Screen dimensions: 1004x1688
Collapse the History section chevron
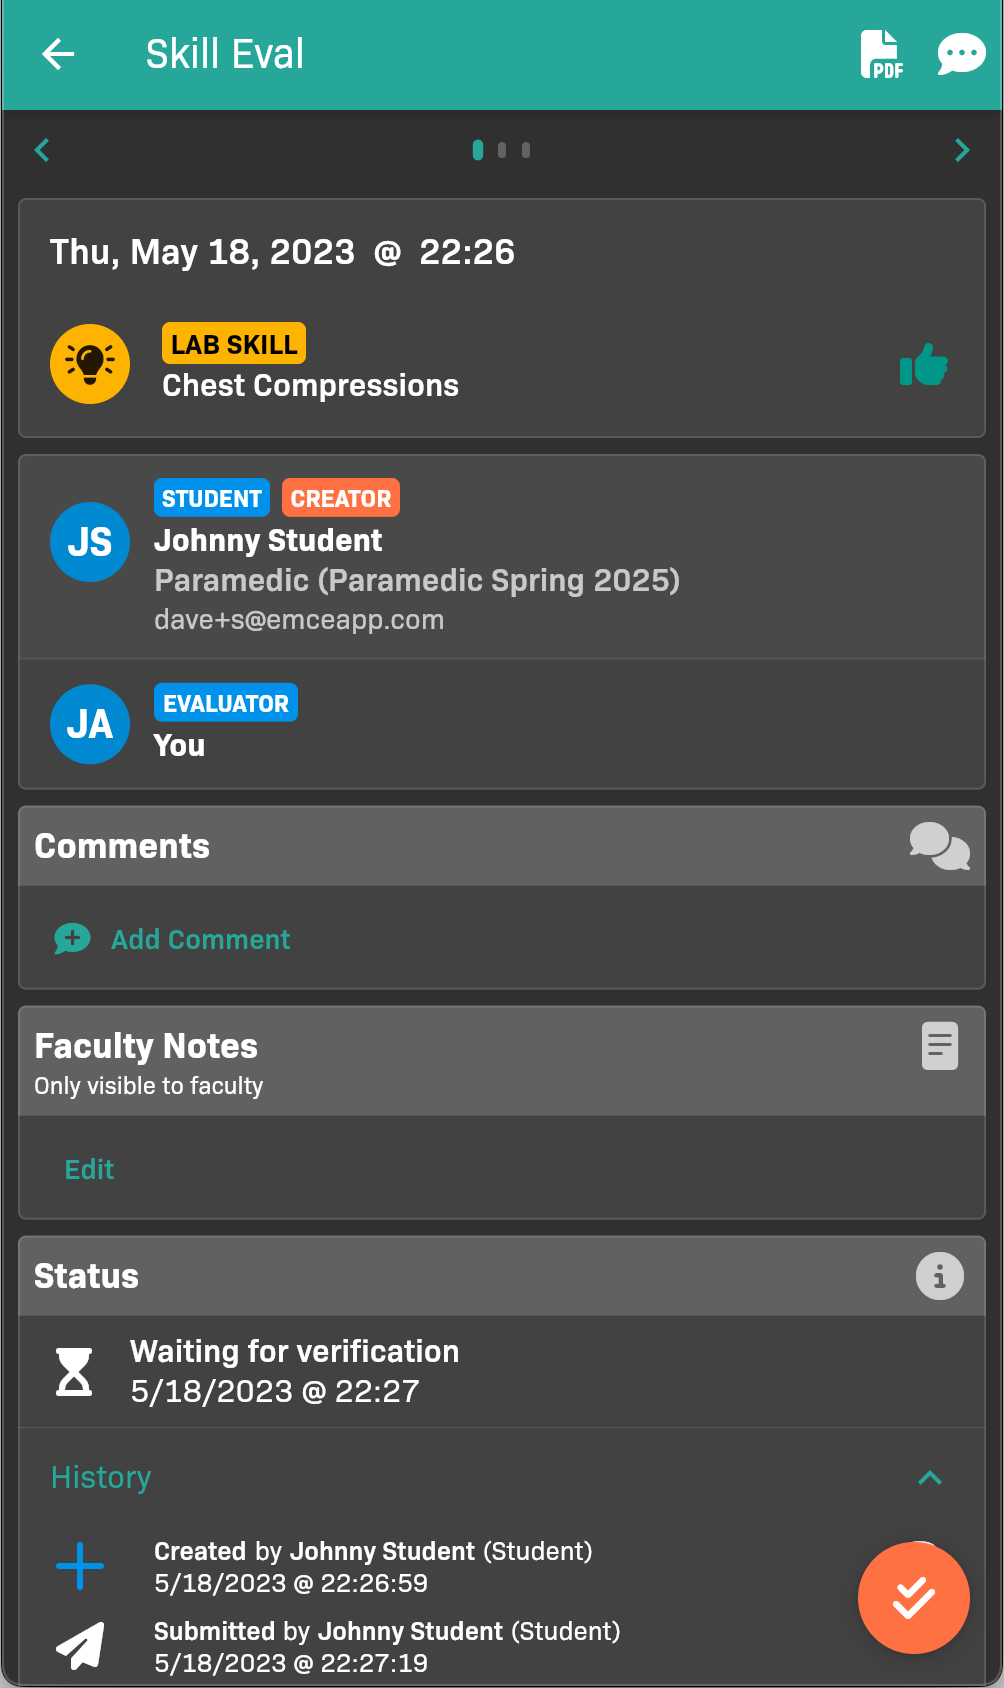930,1478
